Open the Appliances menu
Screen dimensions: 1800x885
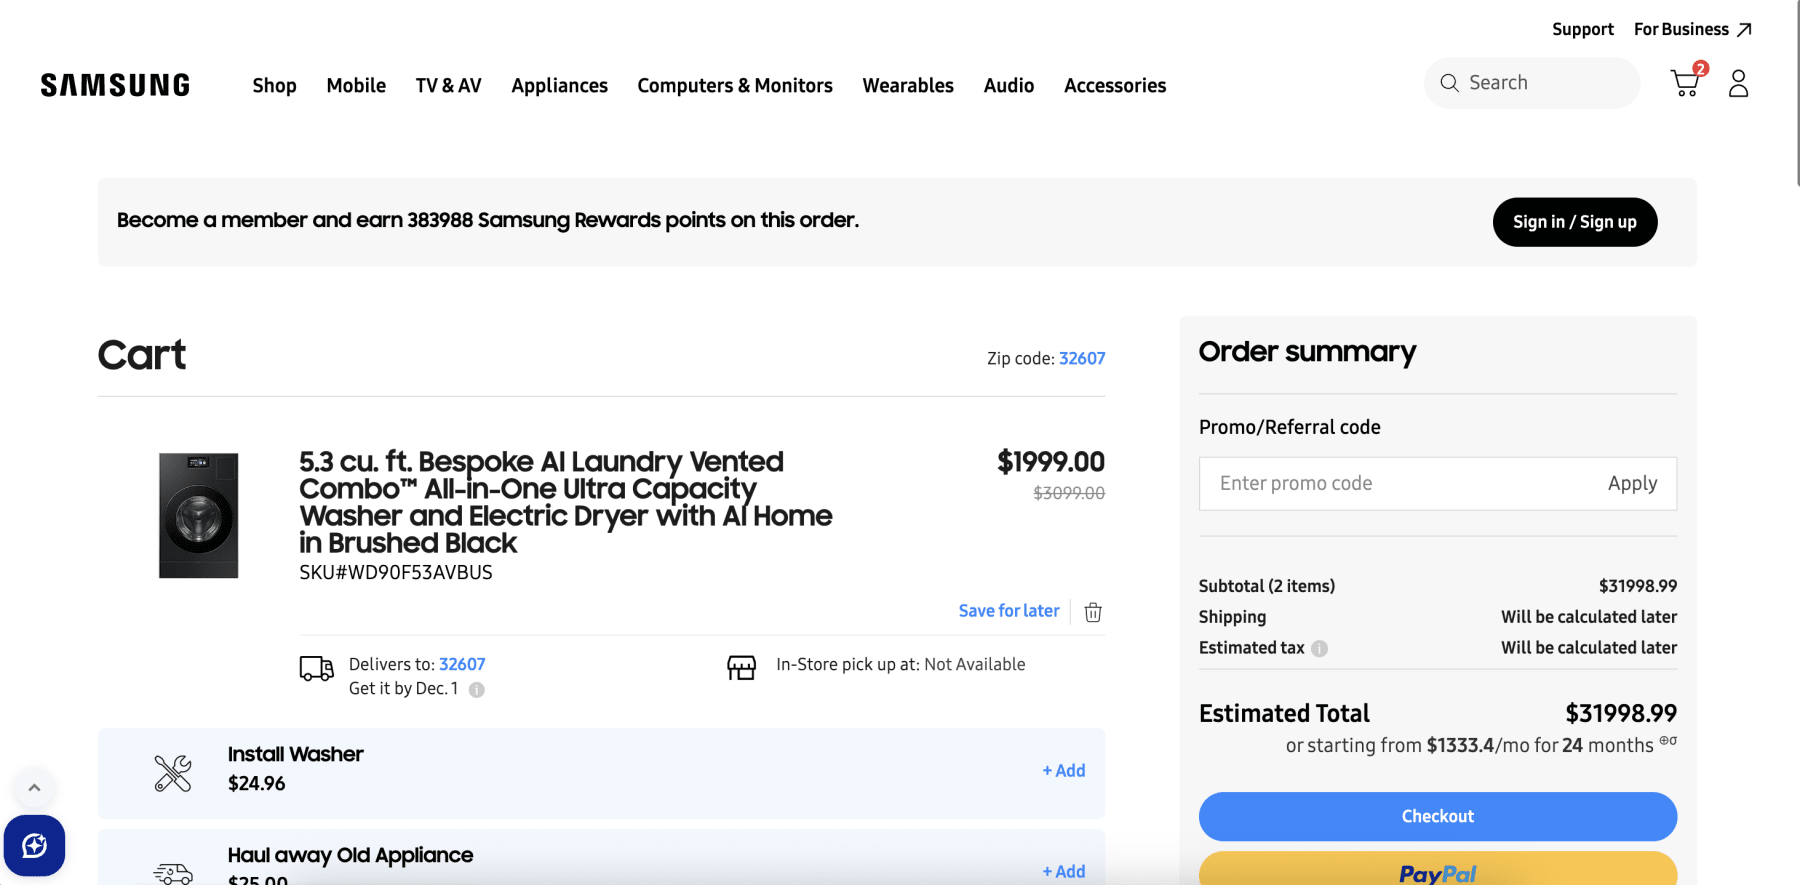[x=559, y=85]
